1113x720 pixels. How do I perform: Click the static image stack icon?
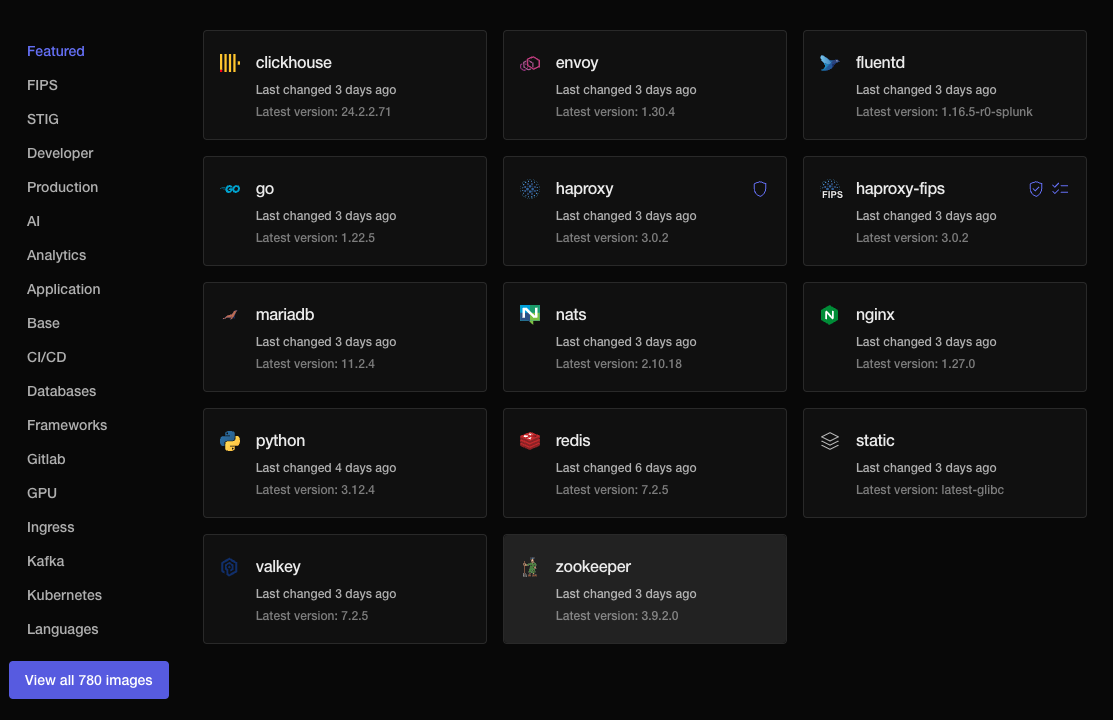pyautogui.click(x=829, y=440)
